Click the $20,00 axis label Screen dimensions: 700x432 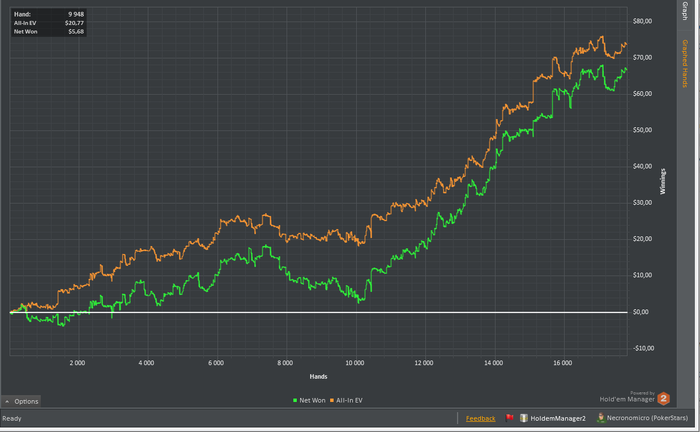tap(642, 239)
